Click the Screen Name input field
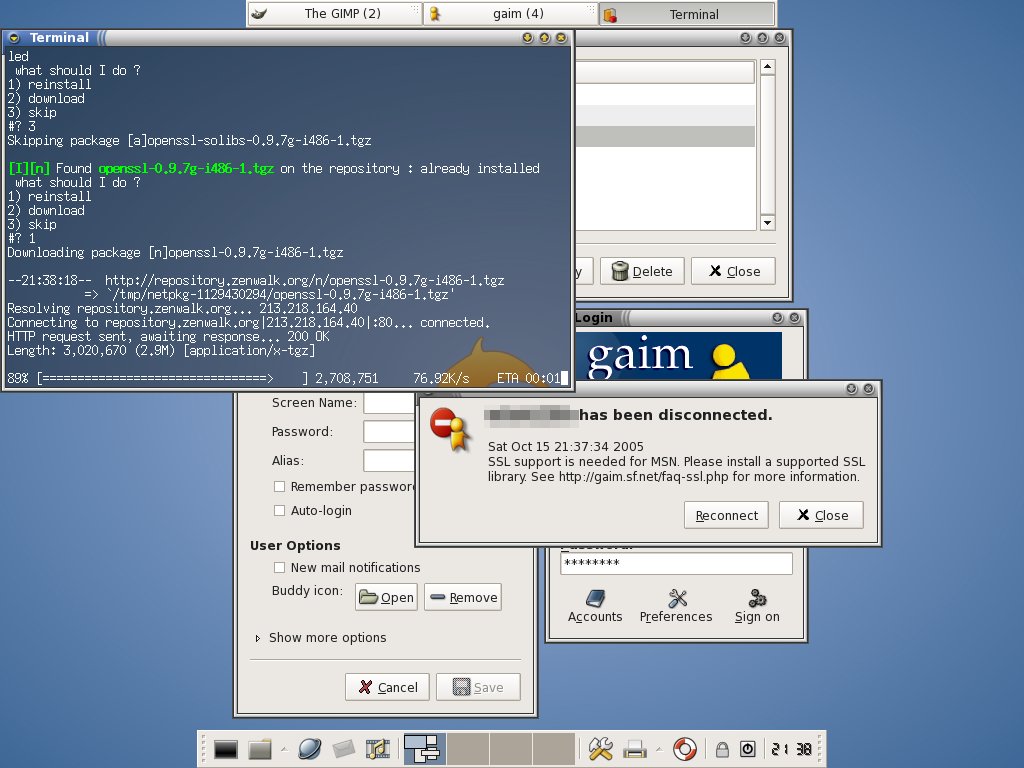Screen dimensions: 1024x768 389,403
